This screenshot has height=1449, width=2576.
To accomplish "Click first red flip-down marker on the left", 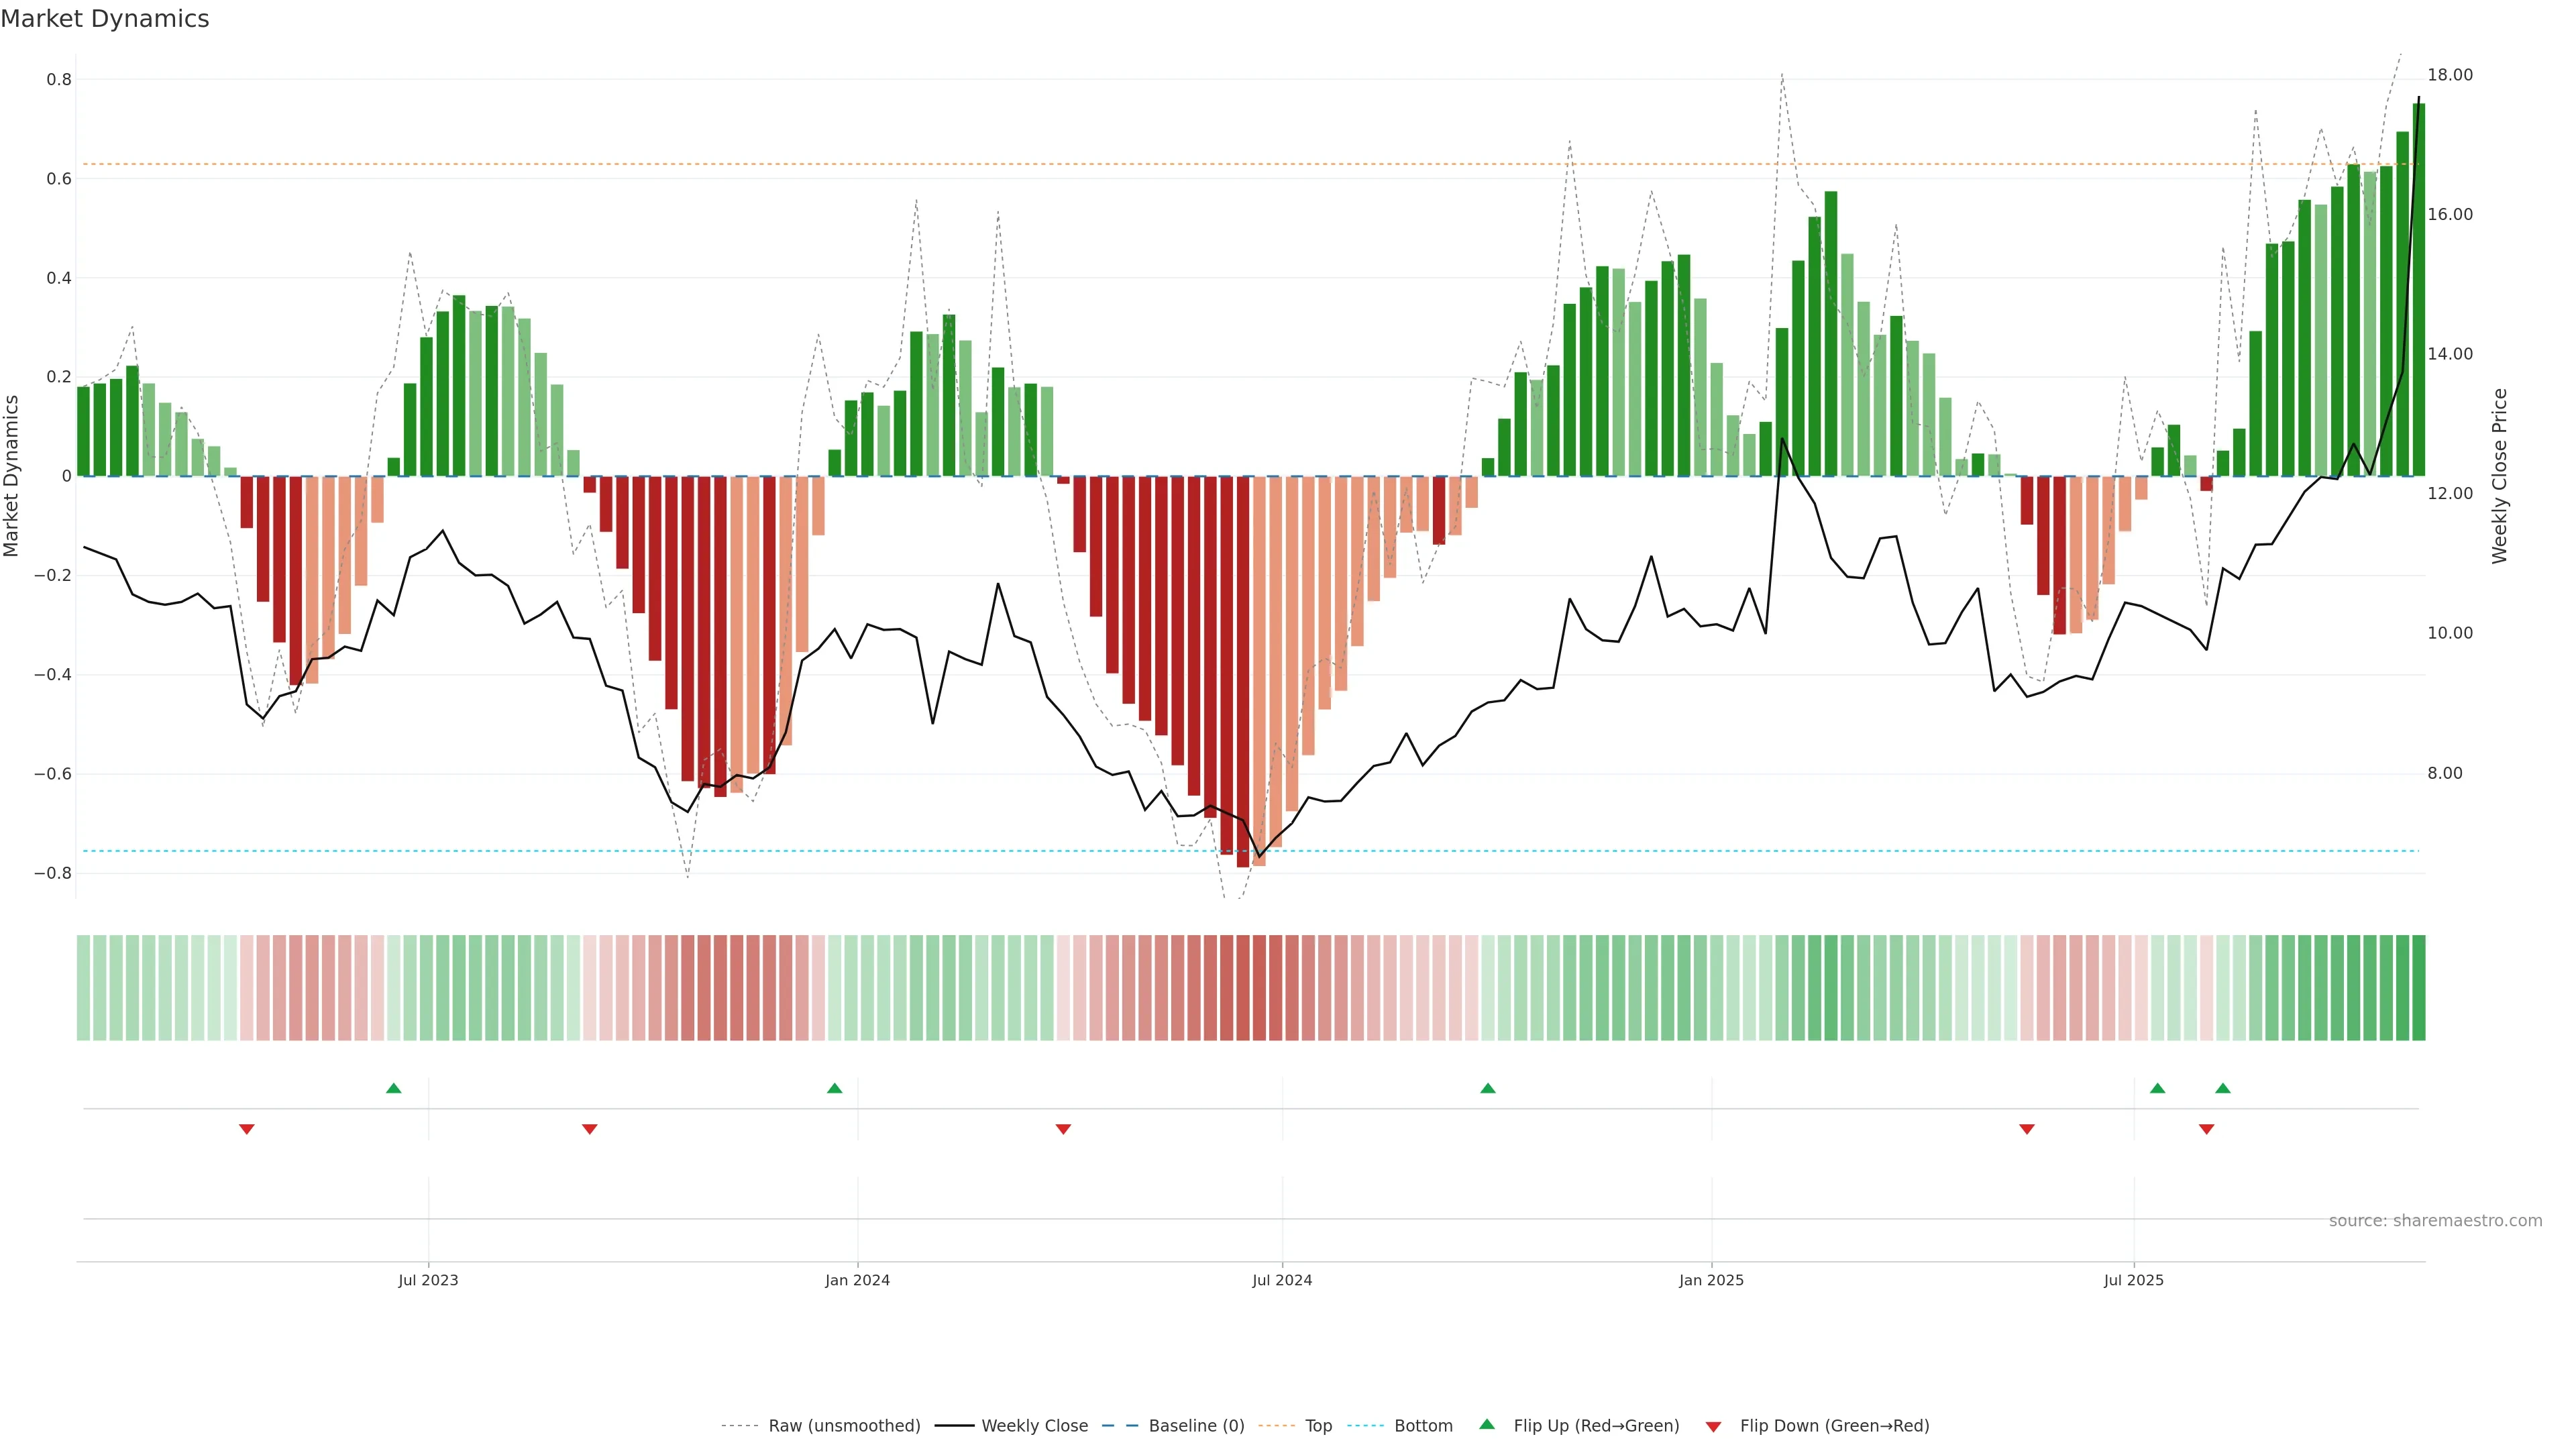I will 247,1129.
